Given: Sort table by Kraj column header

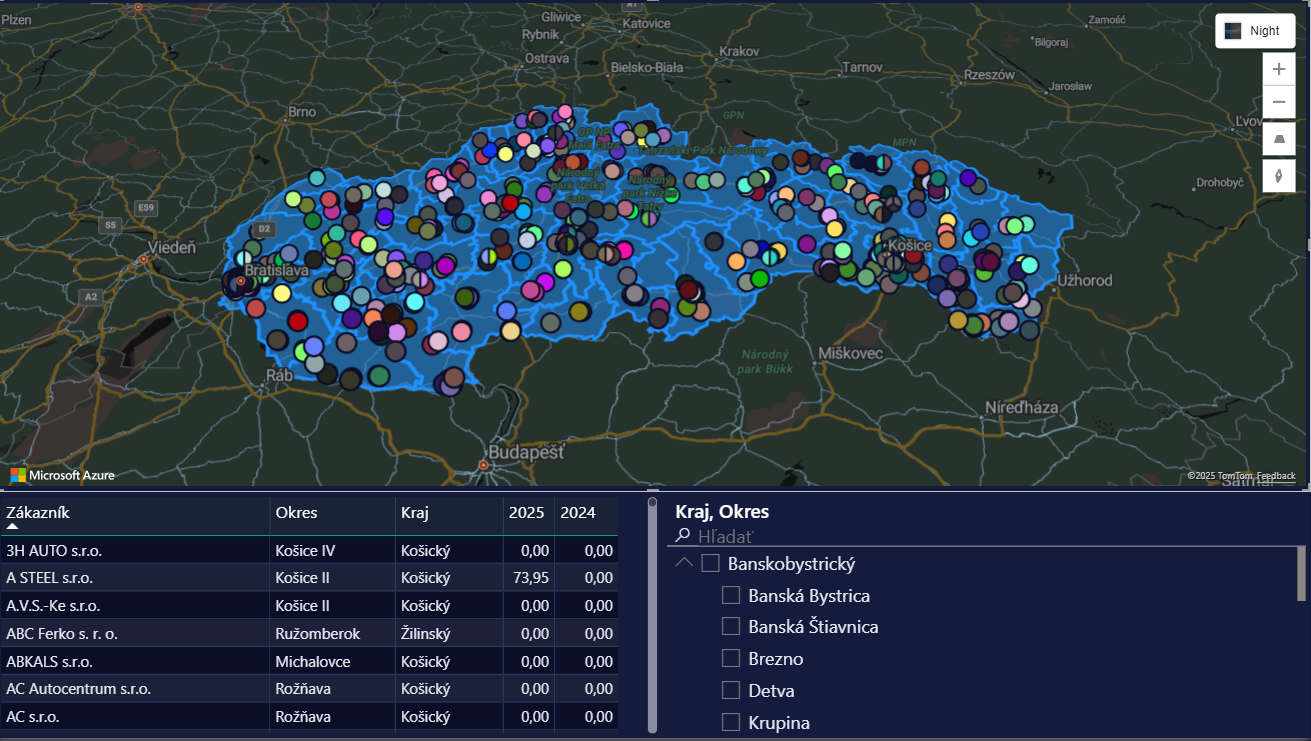Looking at the screenshot, I should (449, 513).
